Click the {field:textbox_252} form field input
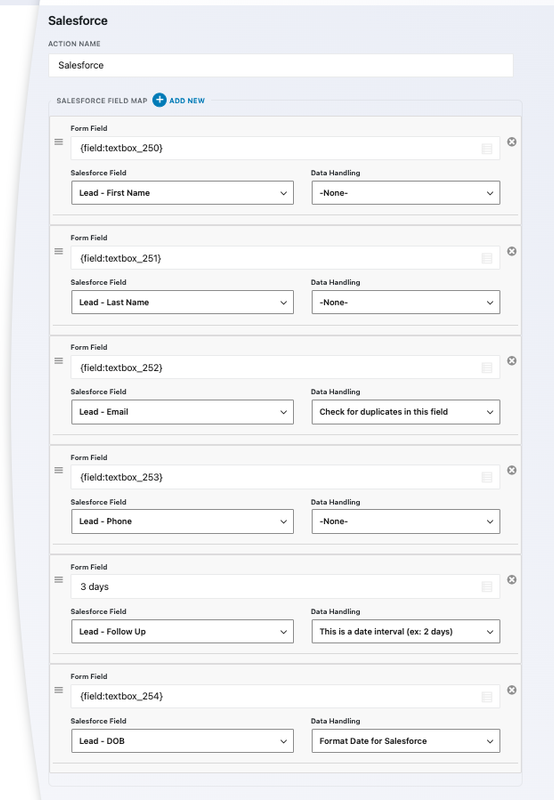The width and height of the screenshot is (554, 800). pos(285,367)
